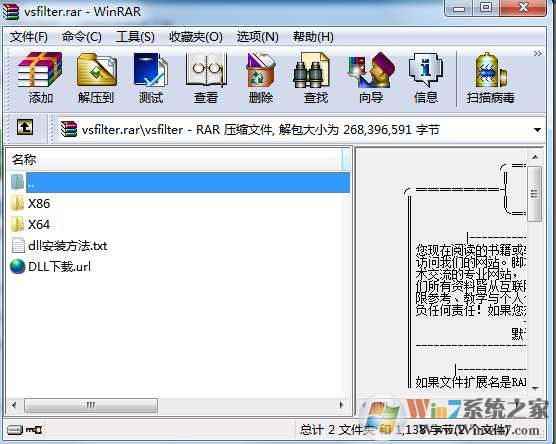Screen dimensions: 556x444
Task: Select the dll安装方法.txt file
Action: [59, 245]
